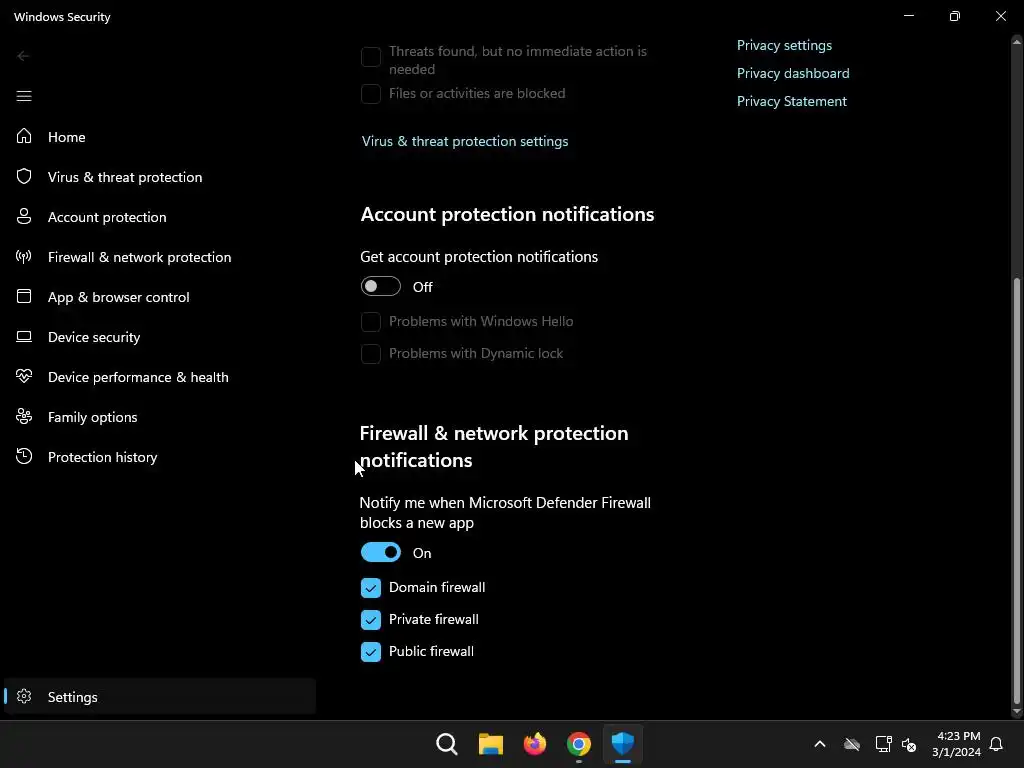Go to Home in sidebar
The image size is (1024, 768).
tap(67, 136)
